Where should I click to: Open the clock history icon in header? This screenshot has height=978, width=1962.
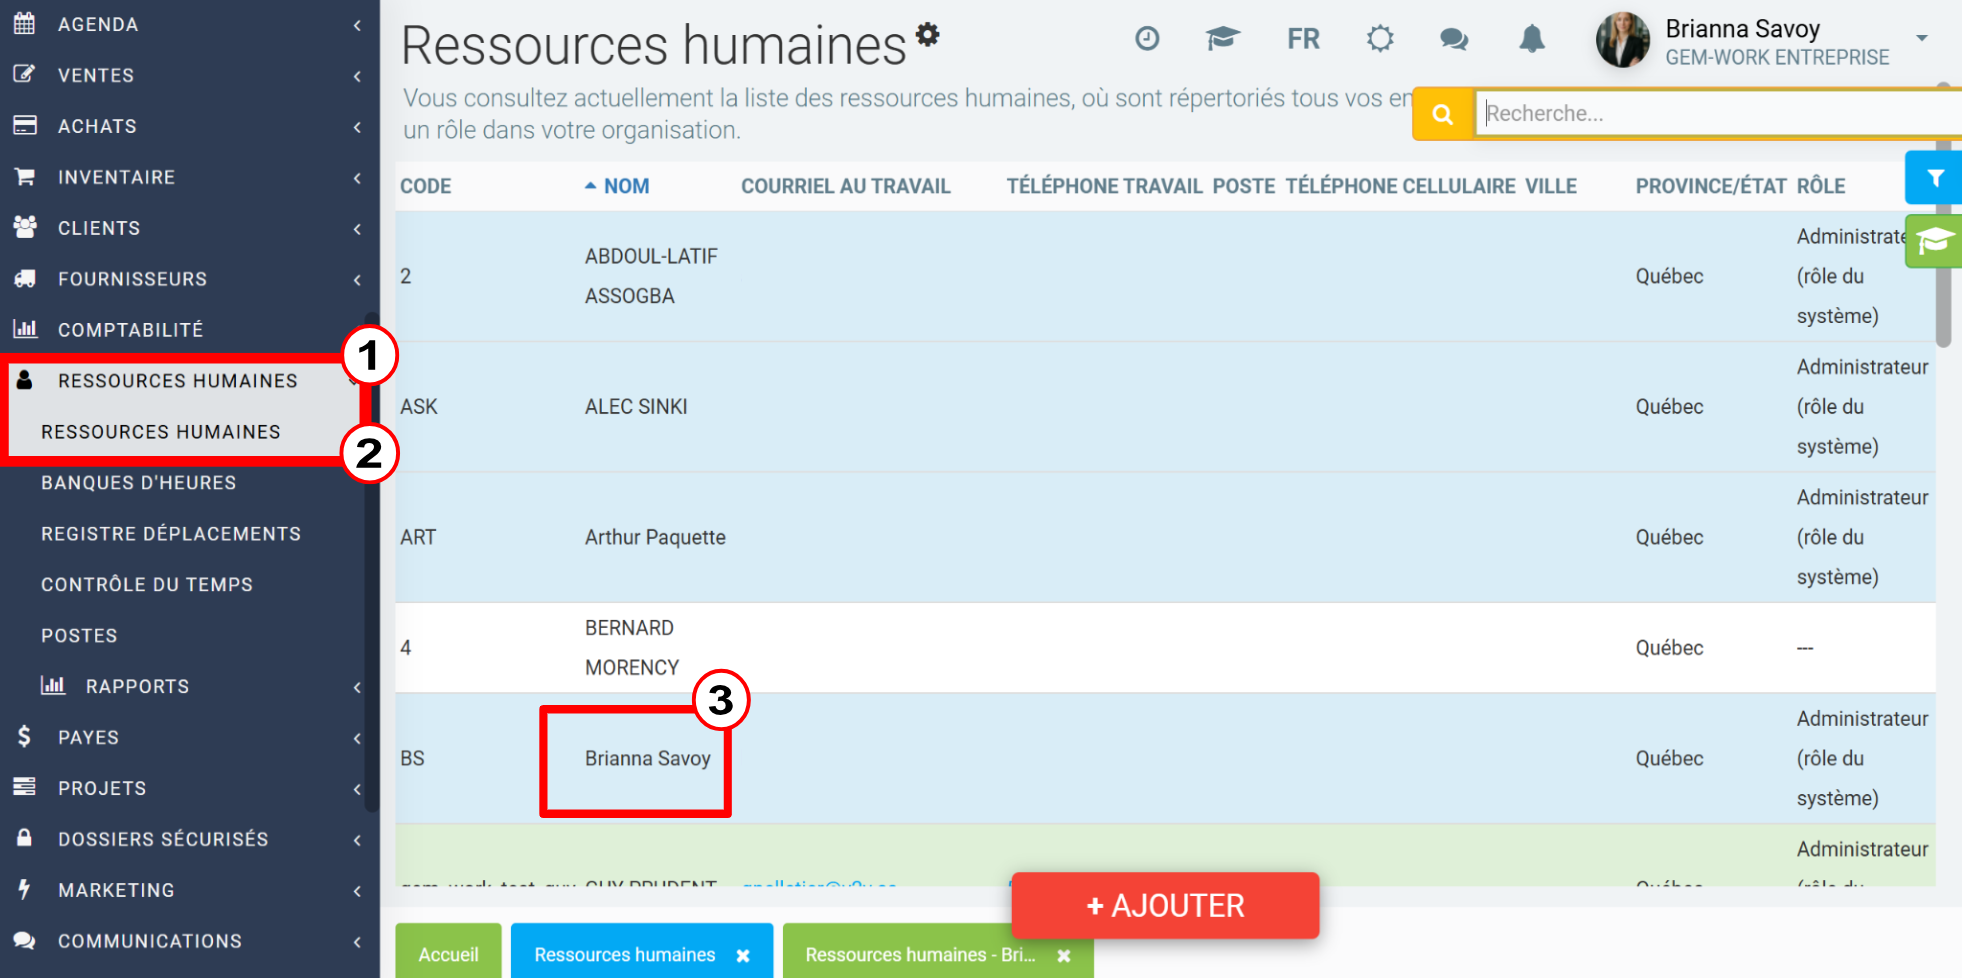[1147, 39]
